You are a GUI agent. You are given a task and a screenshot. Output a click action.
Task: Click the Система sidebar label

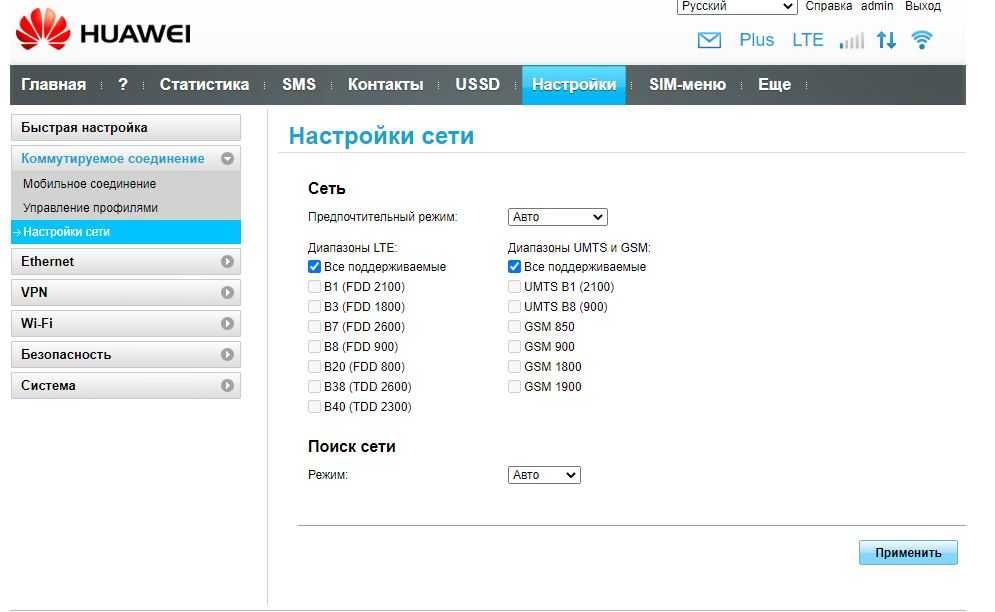pos(48,385)
